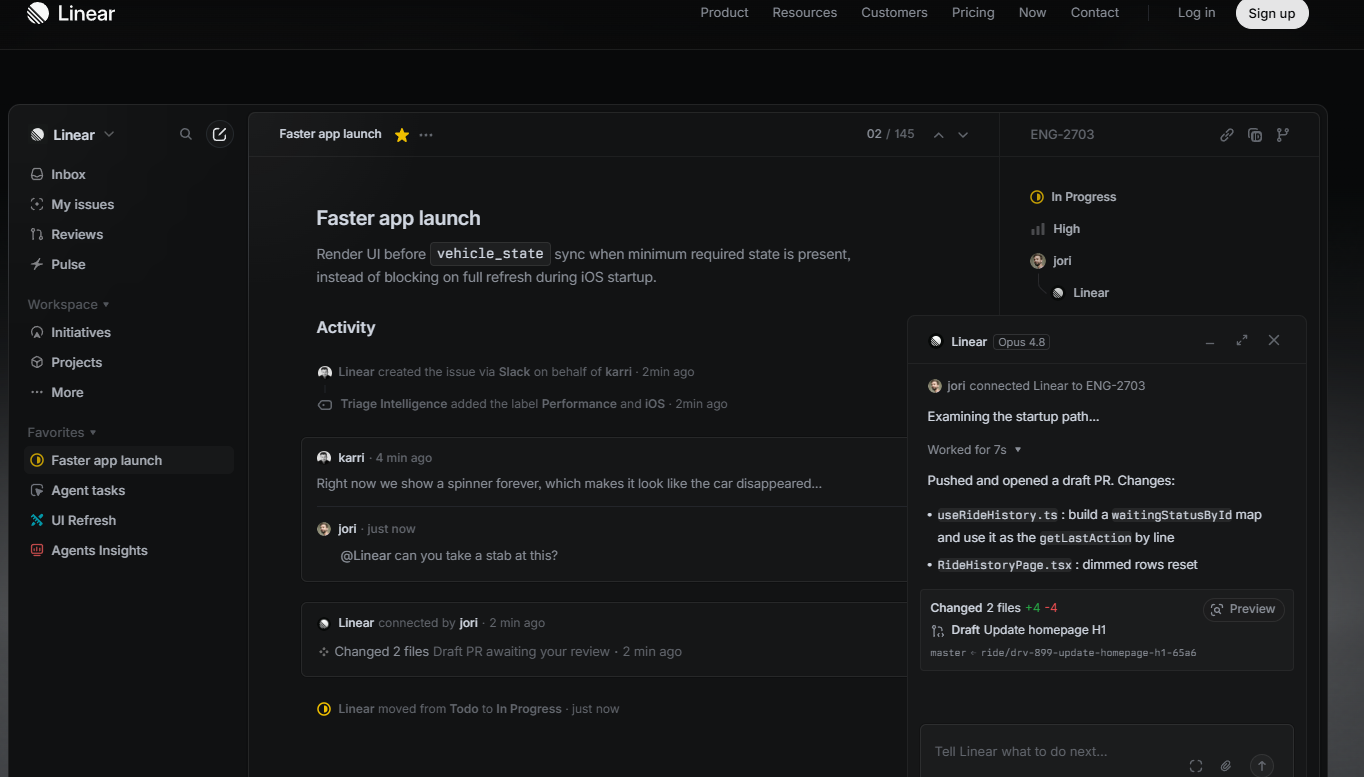Copy the issue link with the chain icon
Screen dimensions: 1364x777
pos(1227,135)
